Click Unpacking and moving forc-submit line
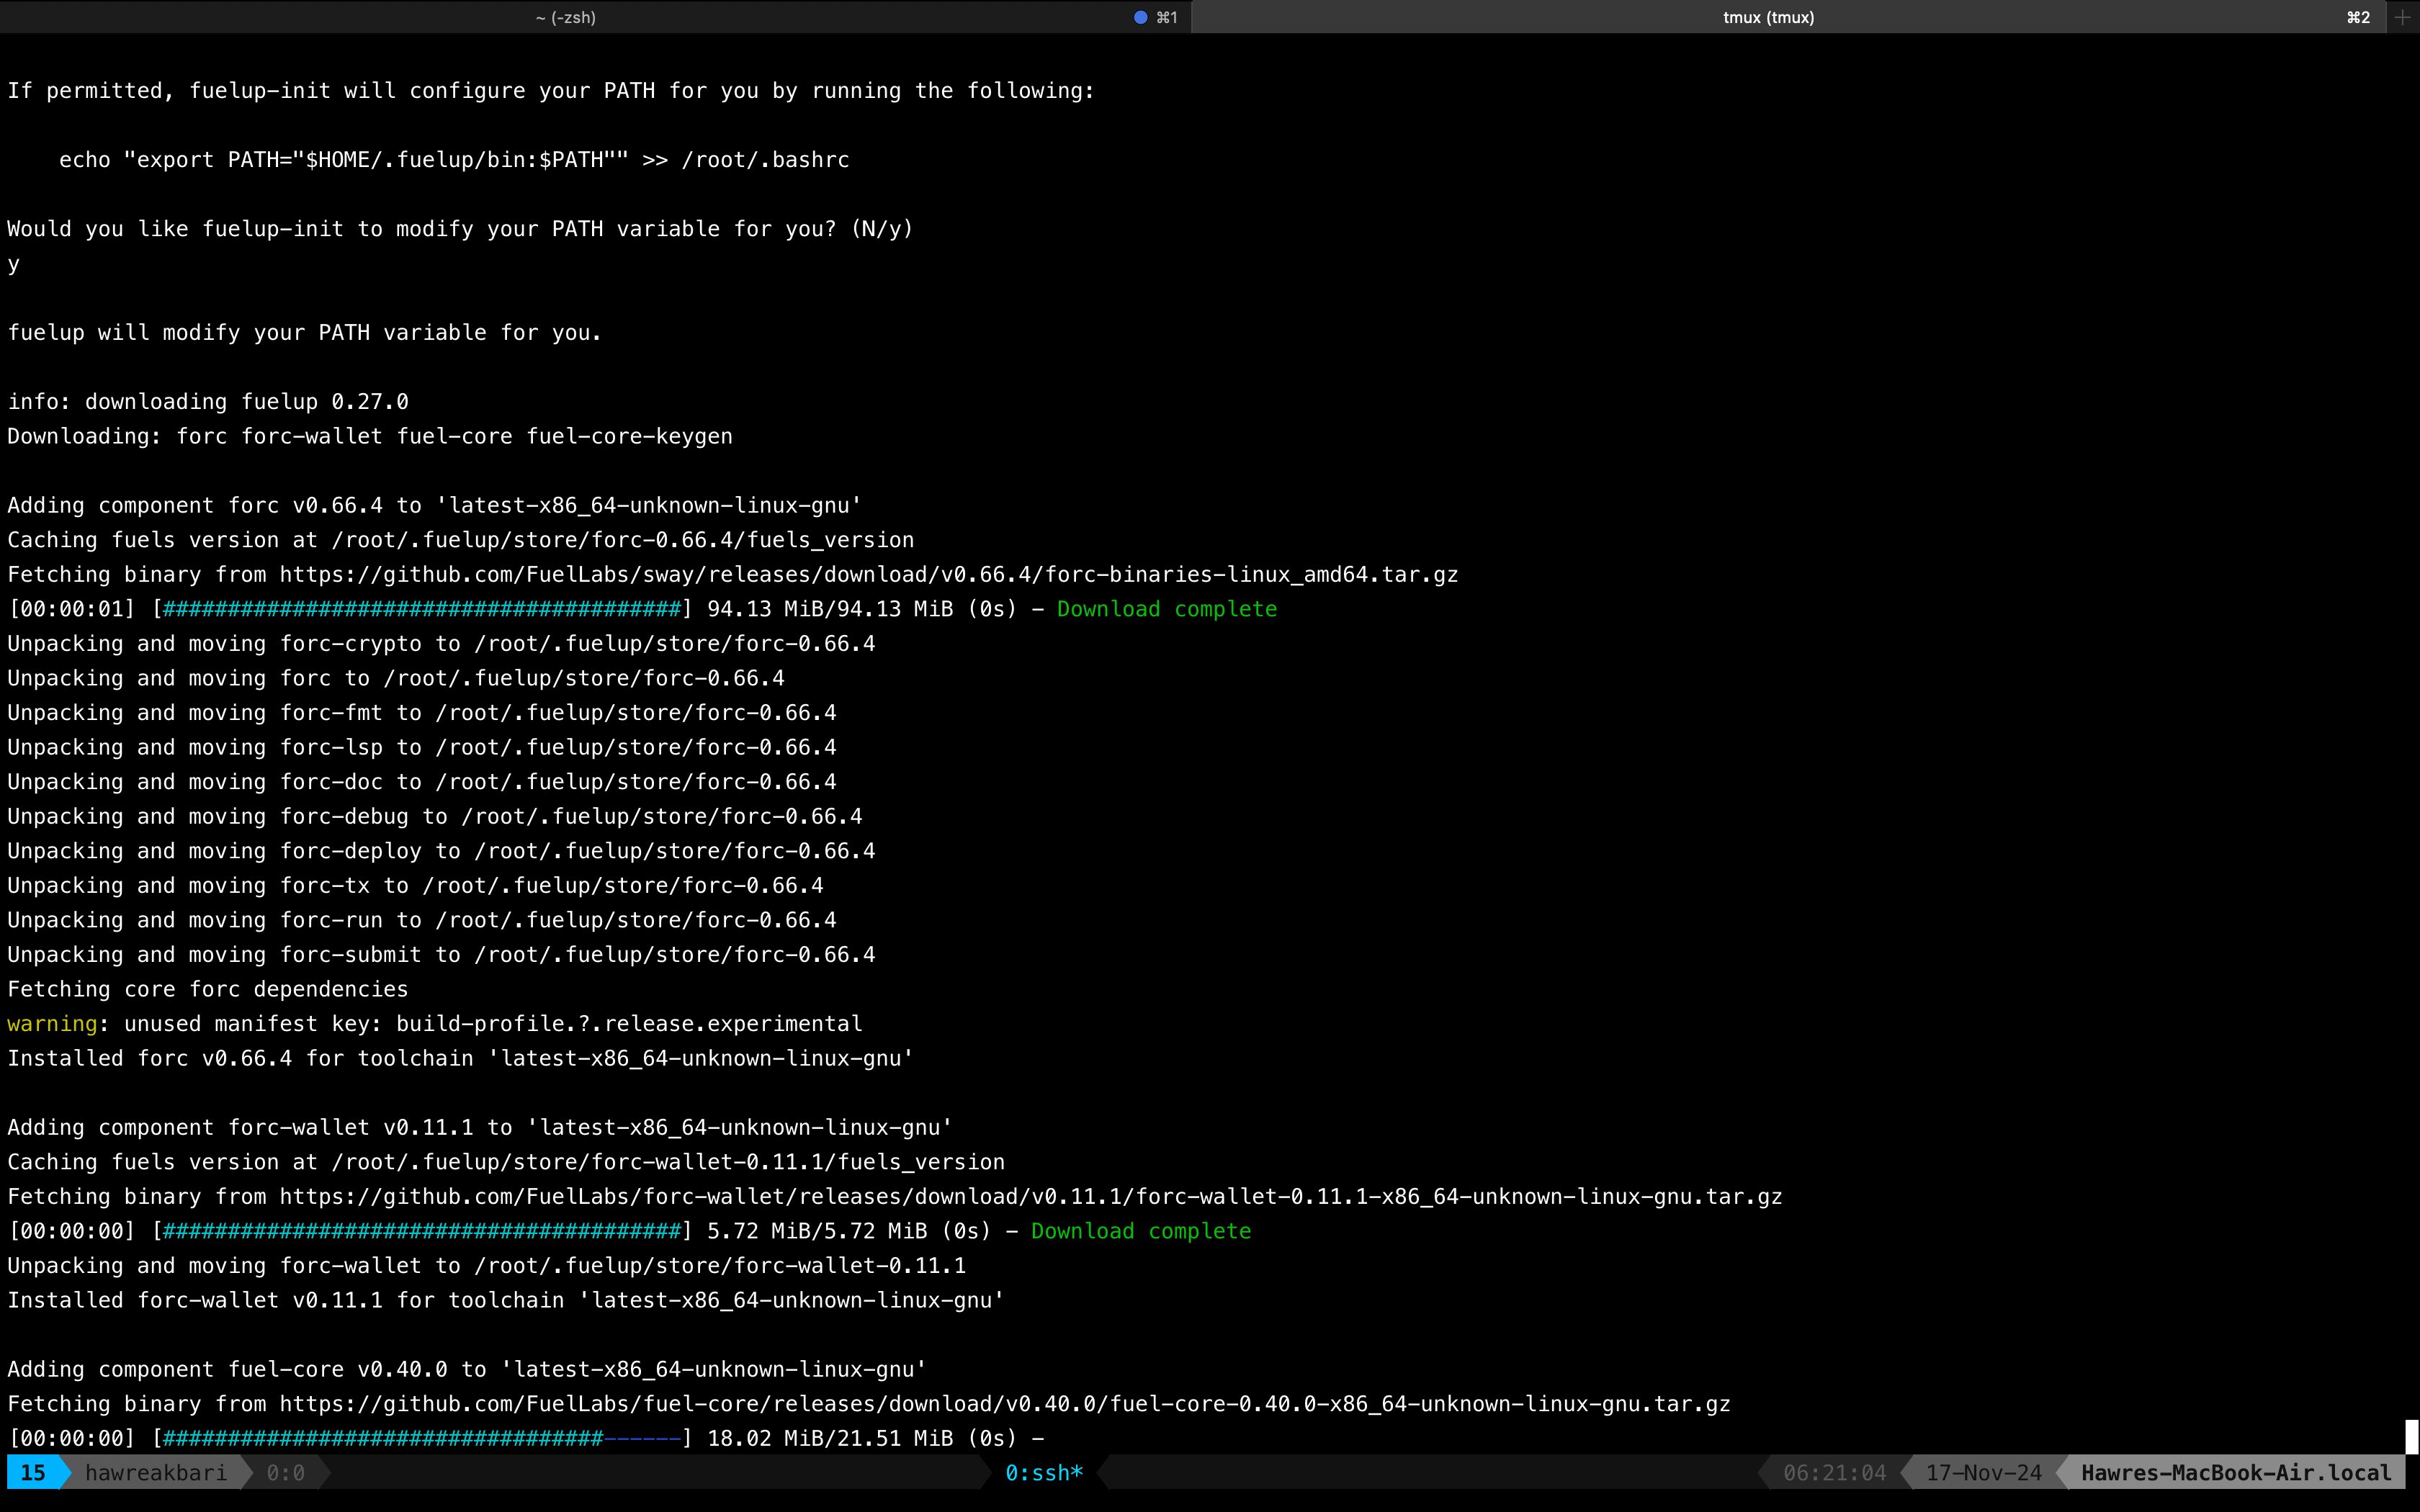Image resolution: width=2420 pixels, height=1512 pixels. click(x=441, y=954)
